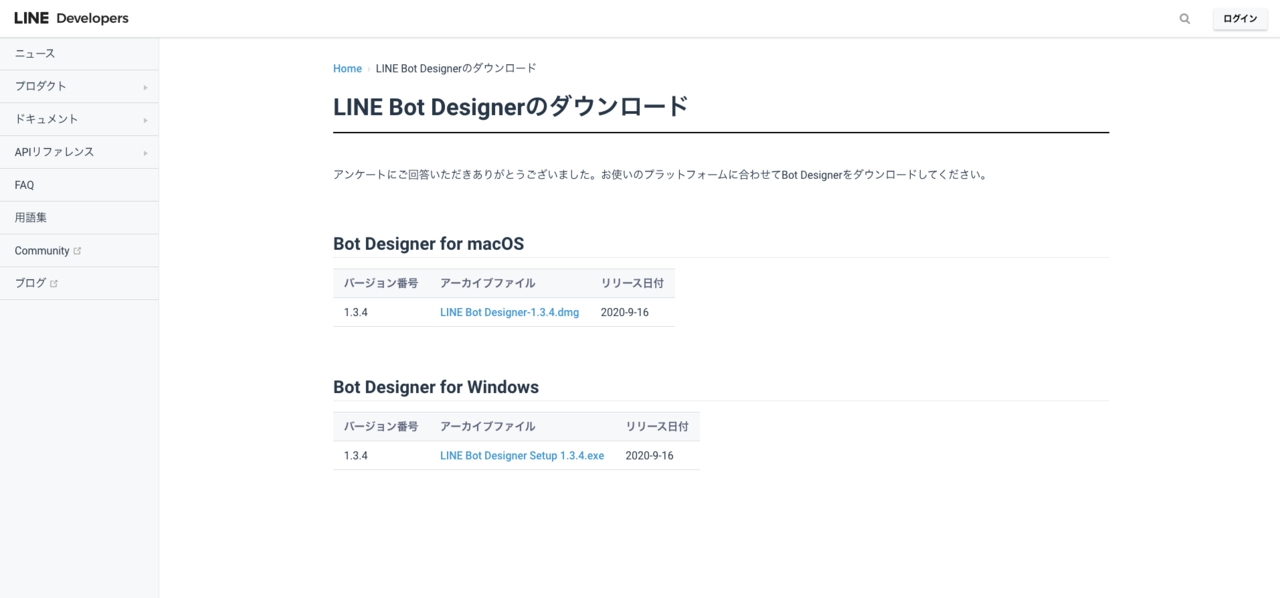1280x598 pixels.
Task: Open the FAQ page from the sidebar
Action: pyautogui.click(x=24, y=184)
